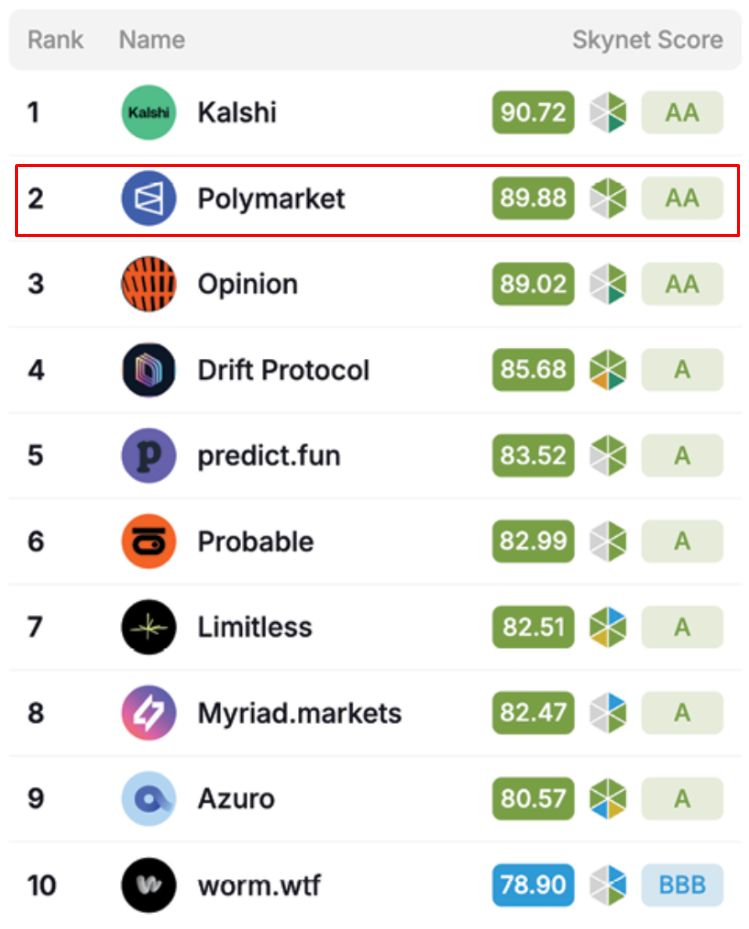Click the Myriad.markets gradient logo
This screenshot has height=929, width=749.
pos(148,714)
